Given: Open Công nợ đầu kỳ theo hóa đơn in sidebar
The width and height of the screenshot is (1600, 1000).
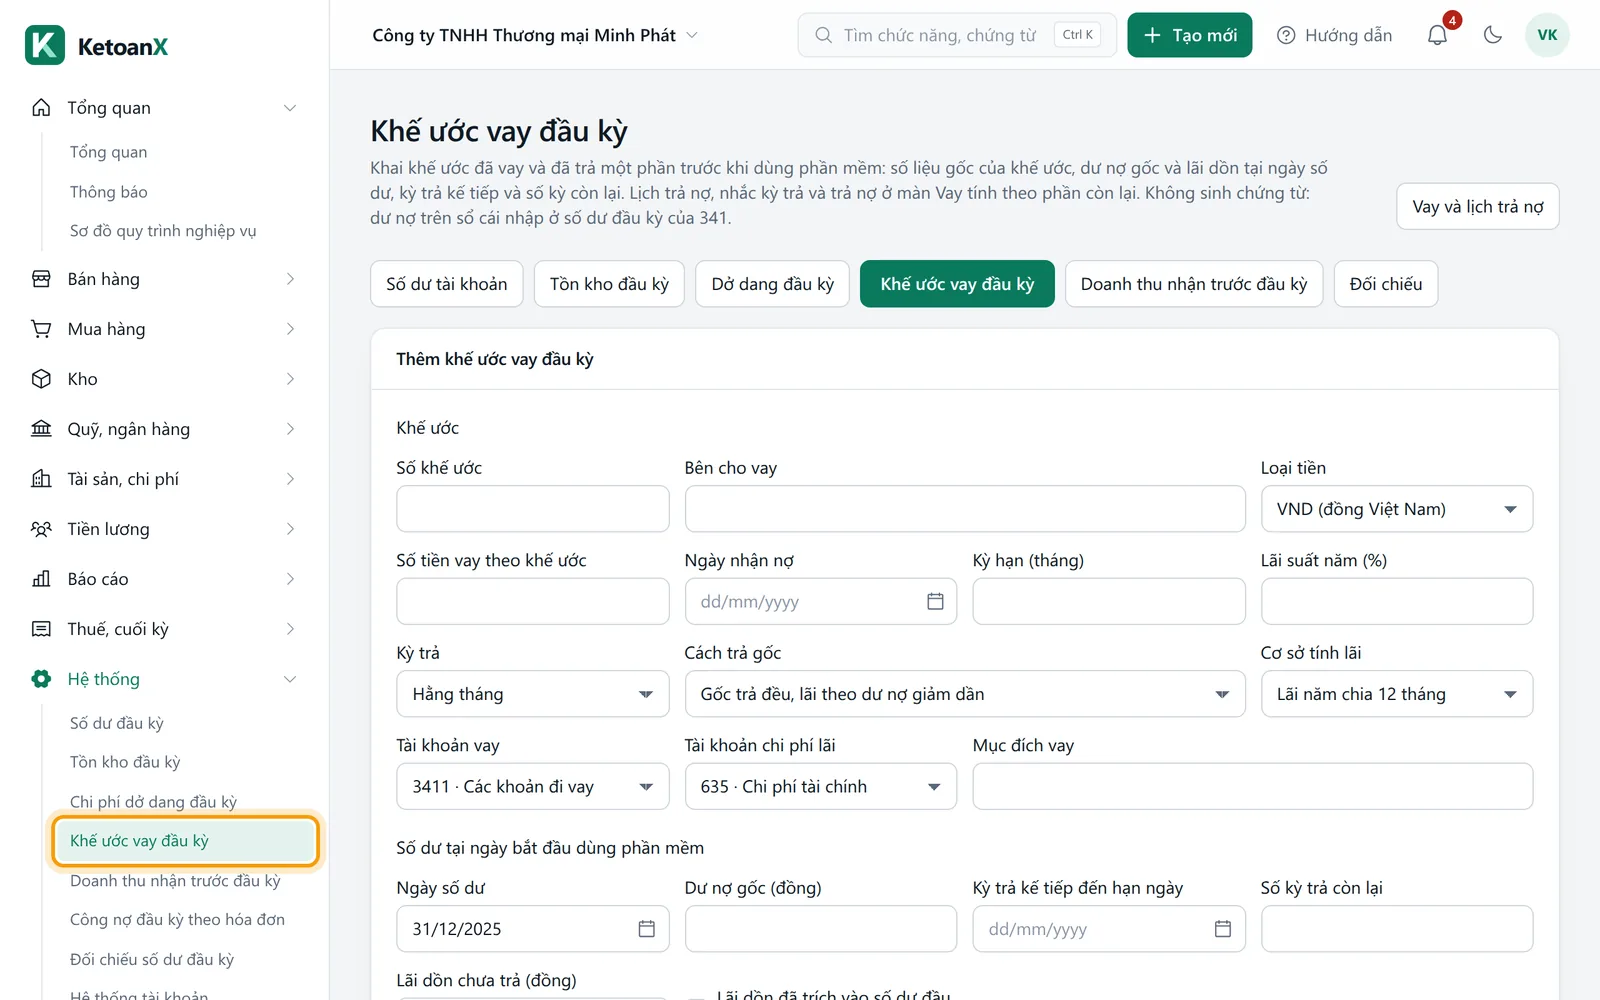Looking at the screenshot, I should (x=177, y=920).
